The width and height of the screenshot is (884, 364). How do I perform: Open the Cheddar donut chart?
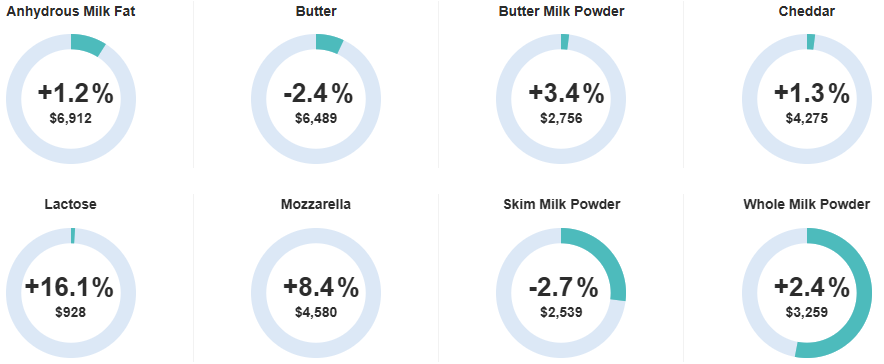pyautogui.click(x=807, y=99)
